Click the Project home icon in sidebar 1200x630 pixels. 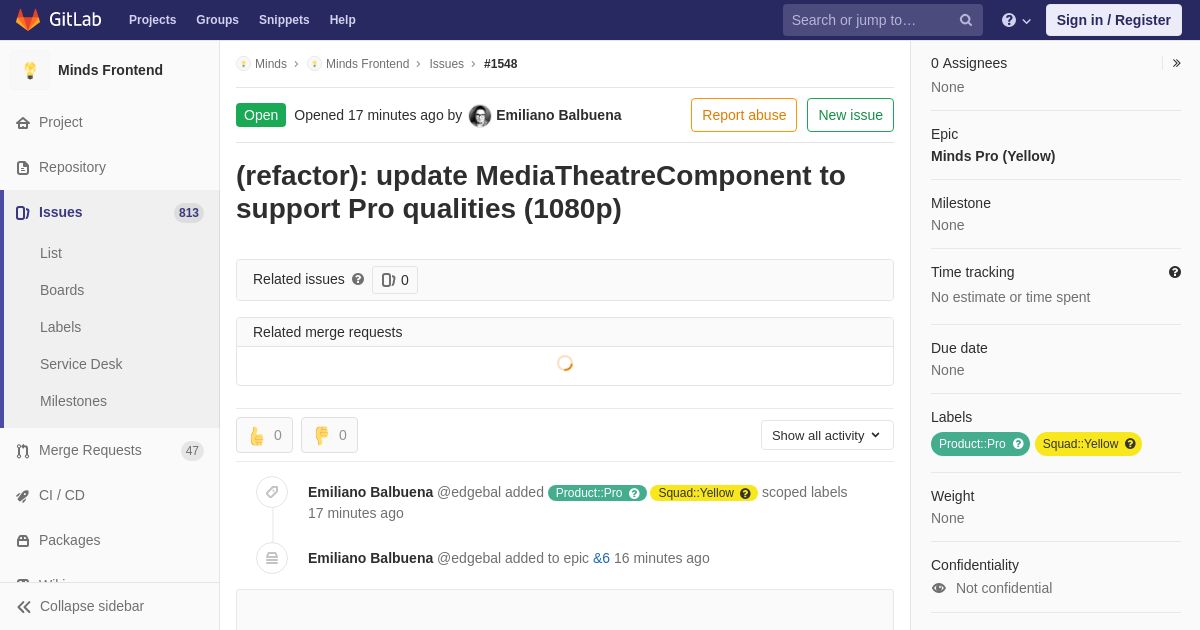coord(23,122)
